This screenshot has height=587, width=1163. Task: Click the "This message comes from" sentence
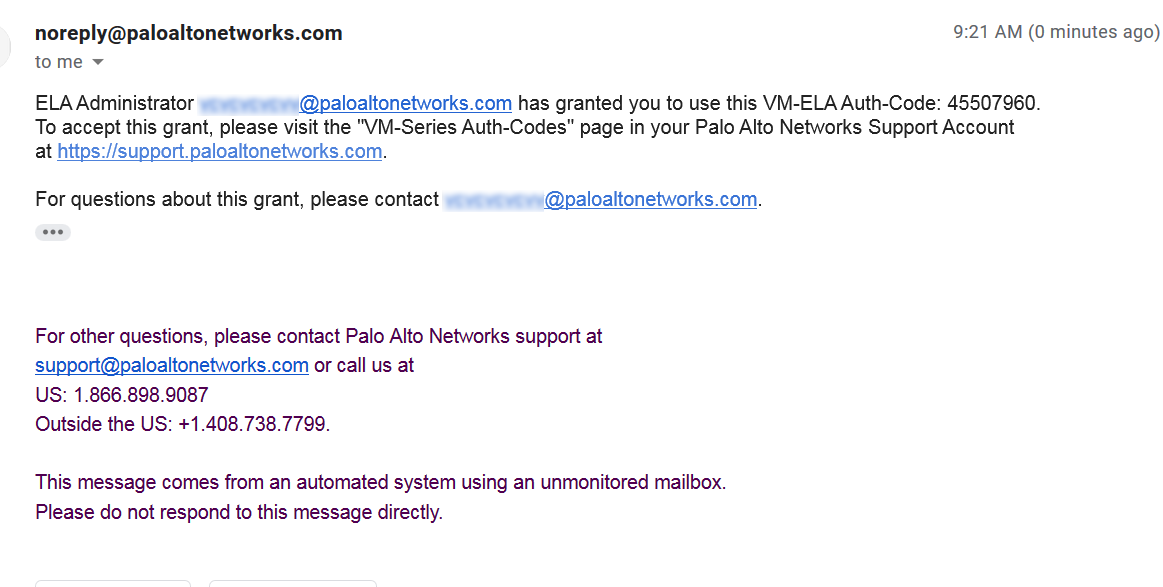[x=380, y=483]
